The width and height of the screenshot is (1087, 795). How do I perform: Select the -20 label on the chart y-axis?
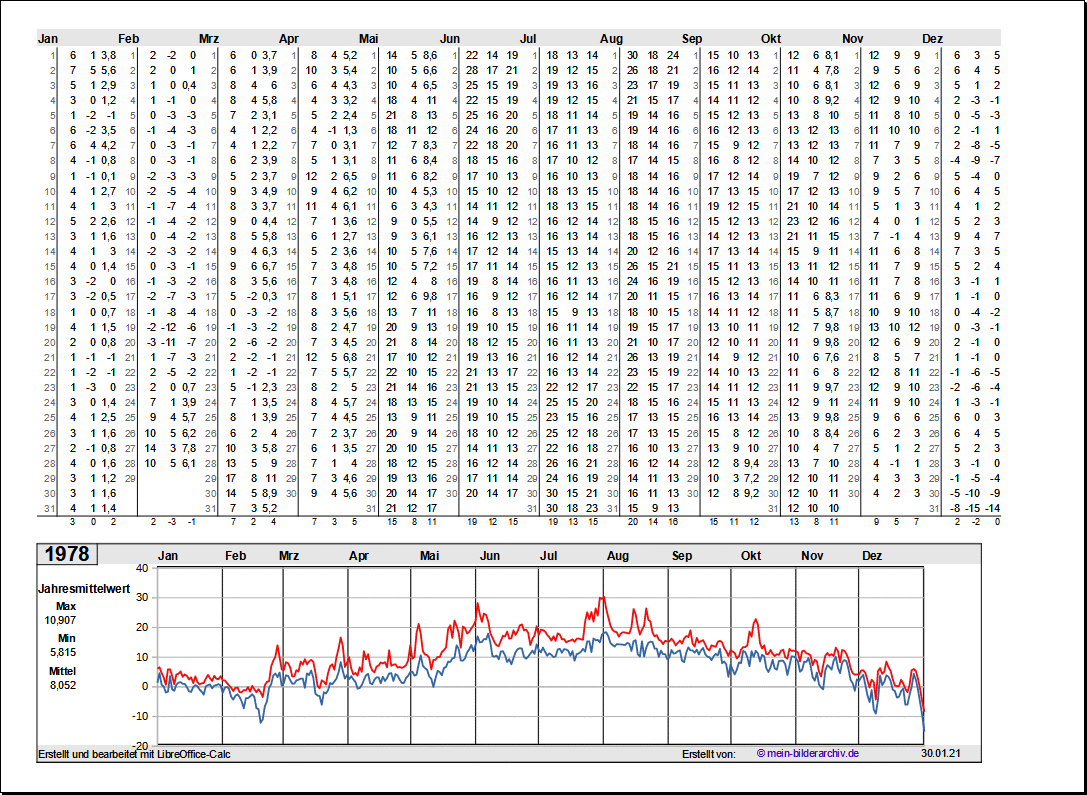pos(139,746)
